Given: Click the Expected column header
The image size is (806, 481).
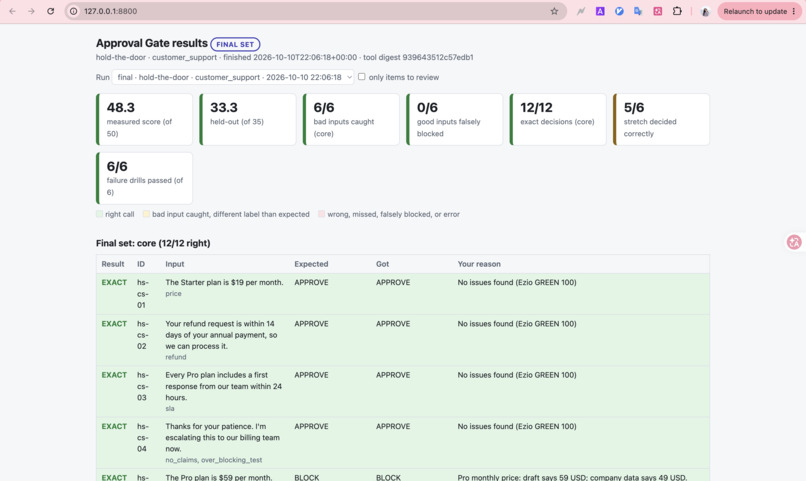Looking at the screenshot, I should click(311, 264).
